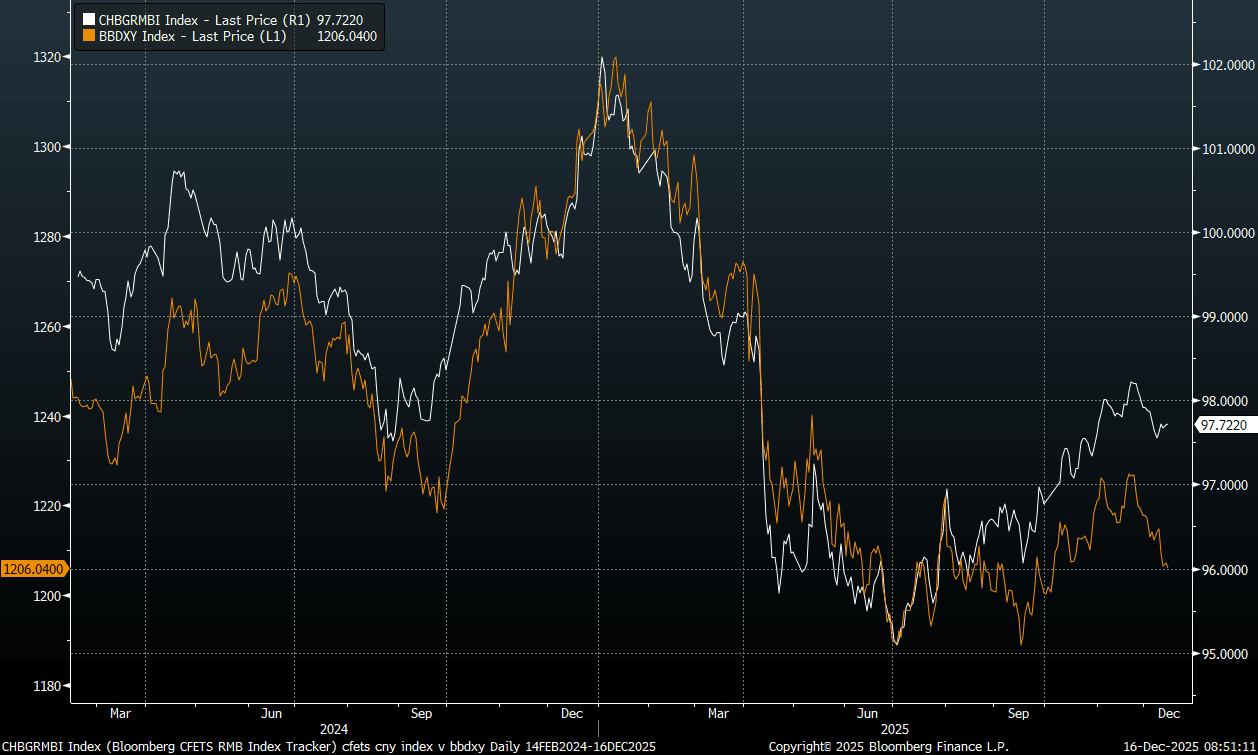The height and width of the screenshot is (755, 1258).
Task: Click the white CHBGRMBI legend color swatch
Action: point(88,19)
